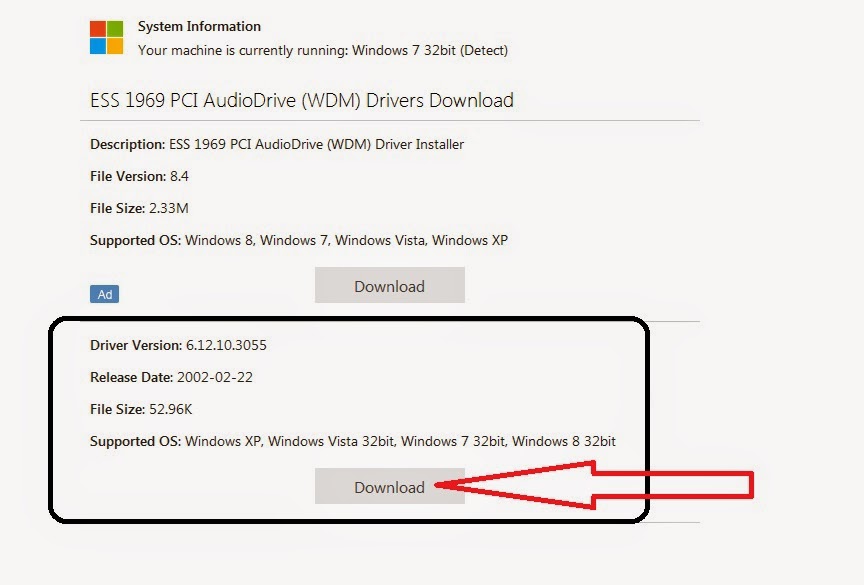Select Supported OS line listing Windows XP, Vista 32bit
Screen dimensions: 864x585
point(353,441)
